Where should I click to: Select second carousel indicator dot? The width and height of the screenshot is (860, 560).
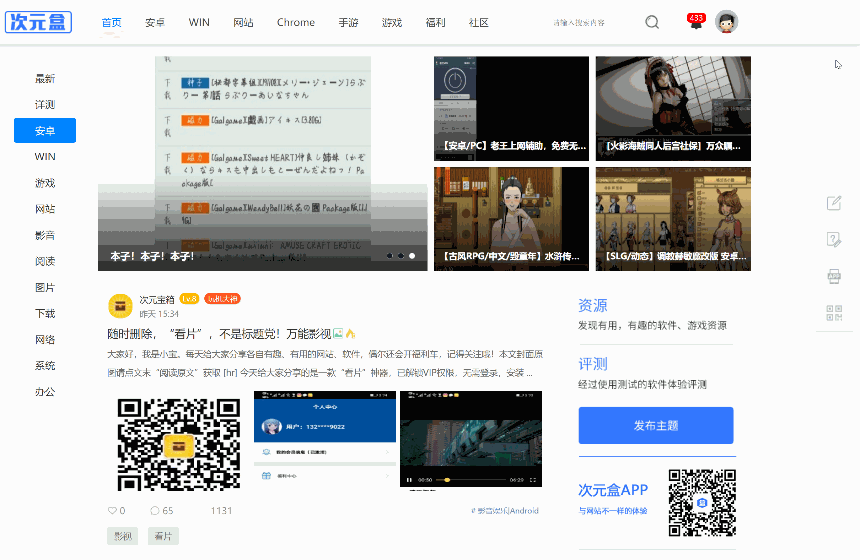401,256
